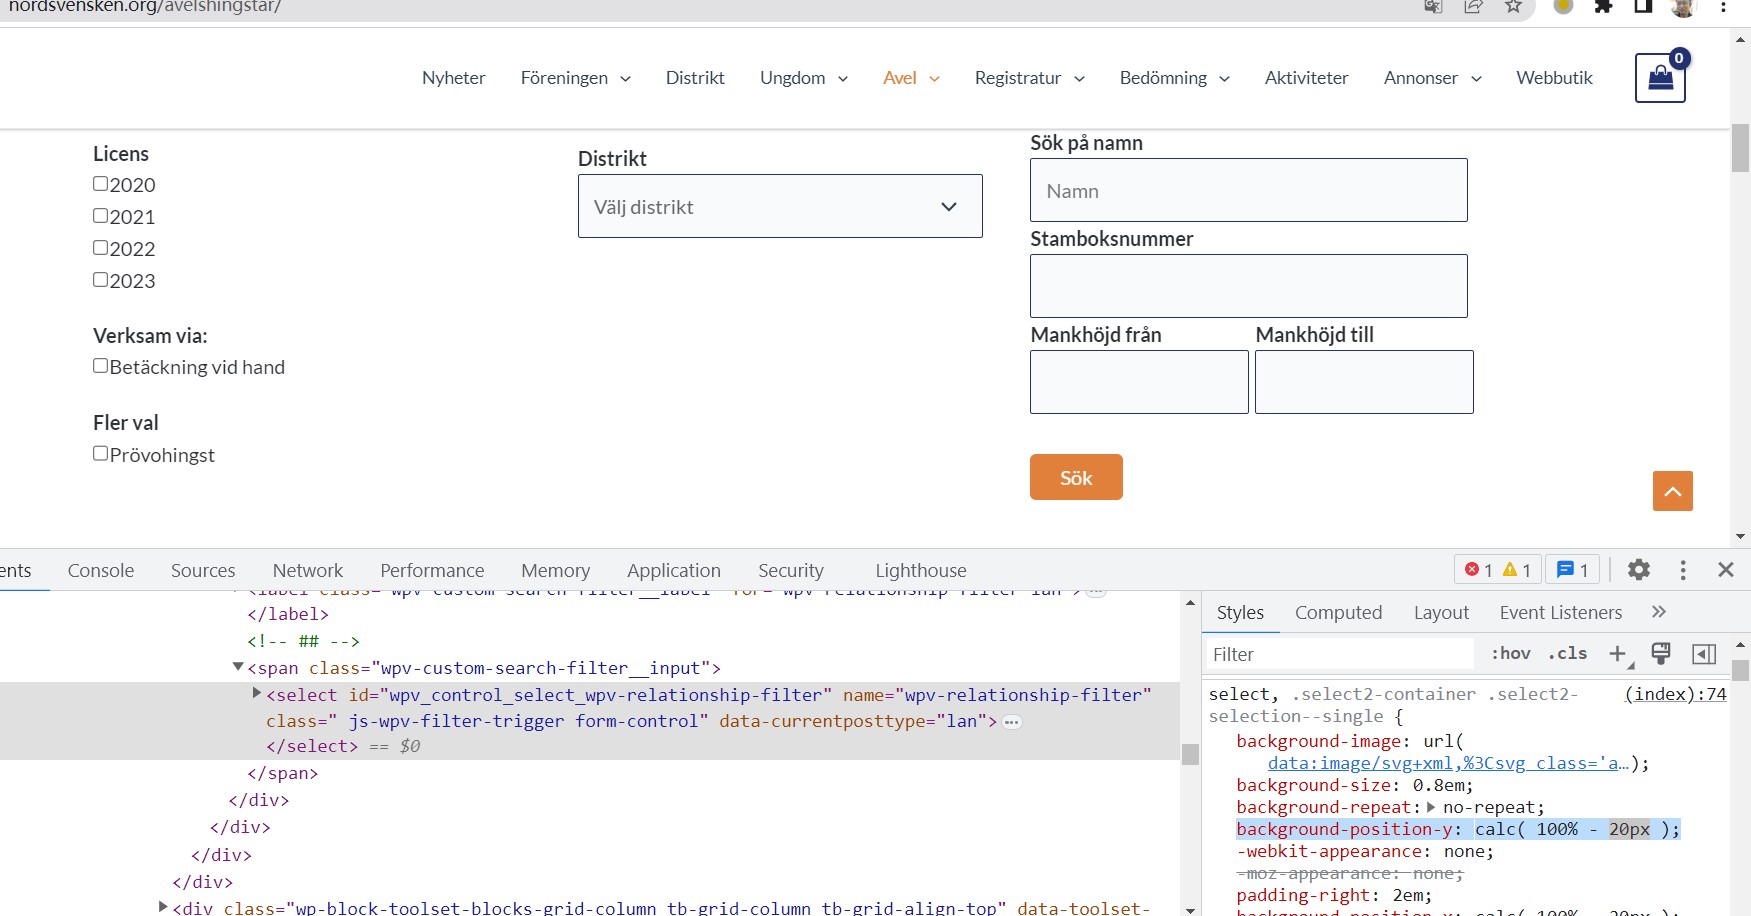Click the red error count indicator
This screenshot has height=916, width=1751.
1478,569
